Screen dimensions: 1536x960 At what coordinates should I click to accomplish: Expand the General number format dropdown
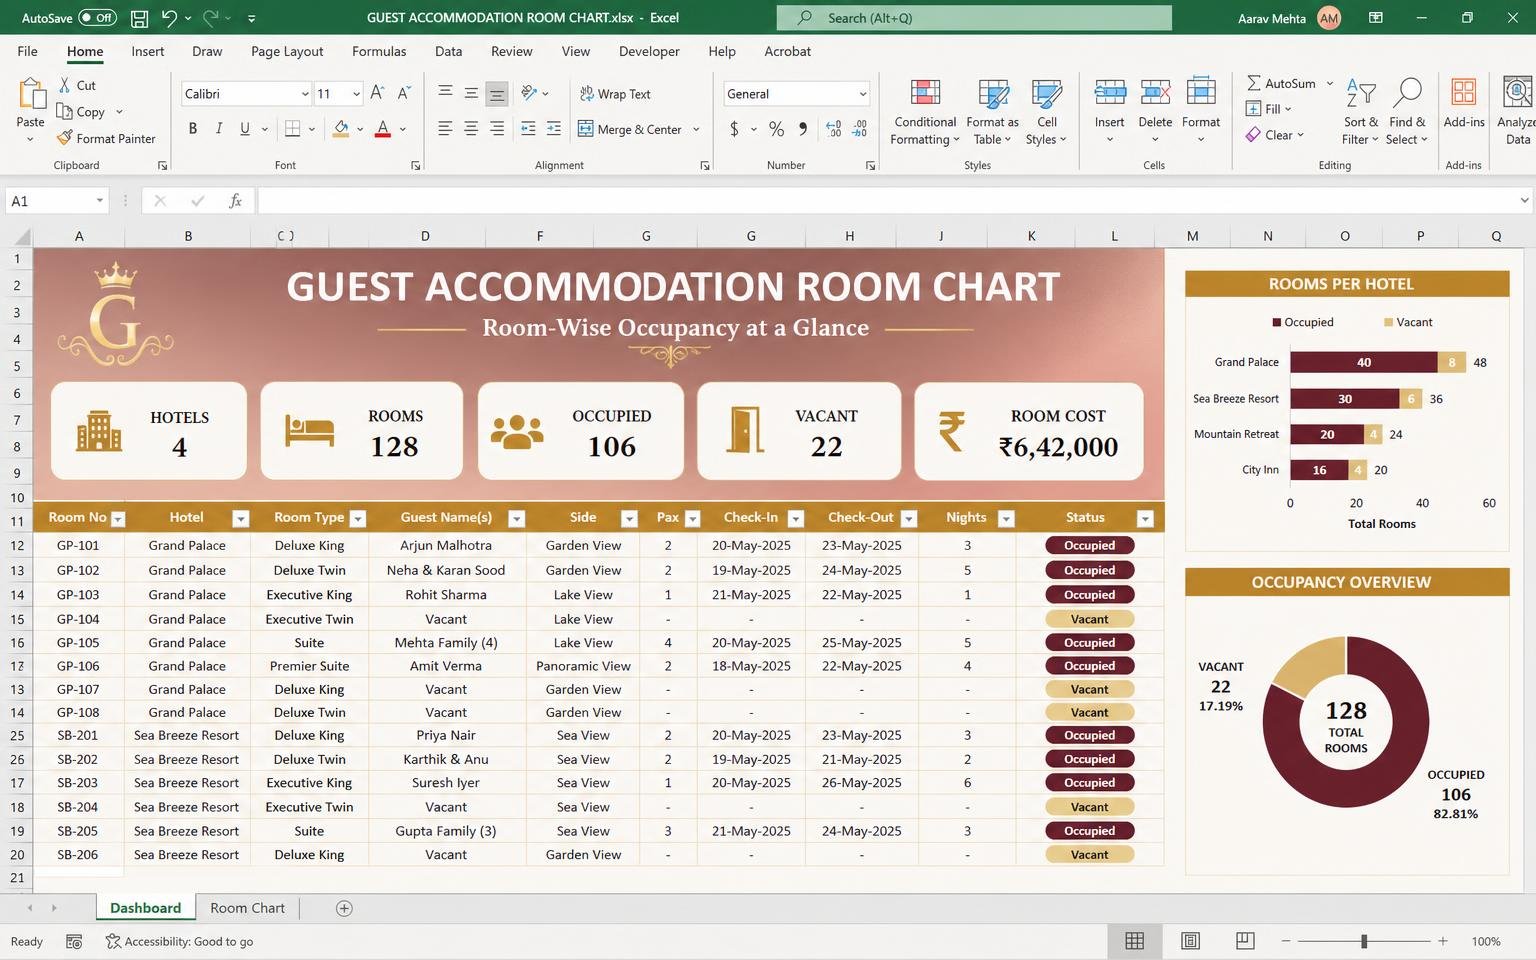click(x=862, y=93)
